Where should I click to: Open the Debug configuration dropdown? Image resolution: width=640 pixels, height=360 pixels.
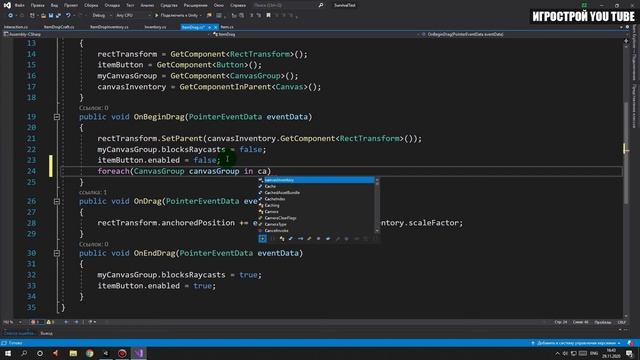[x=101, y=16]
